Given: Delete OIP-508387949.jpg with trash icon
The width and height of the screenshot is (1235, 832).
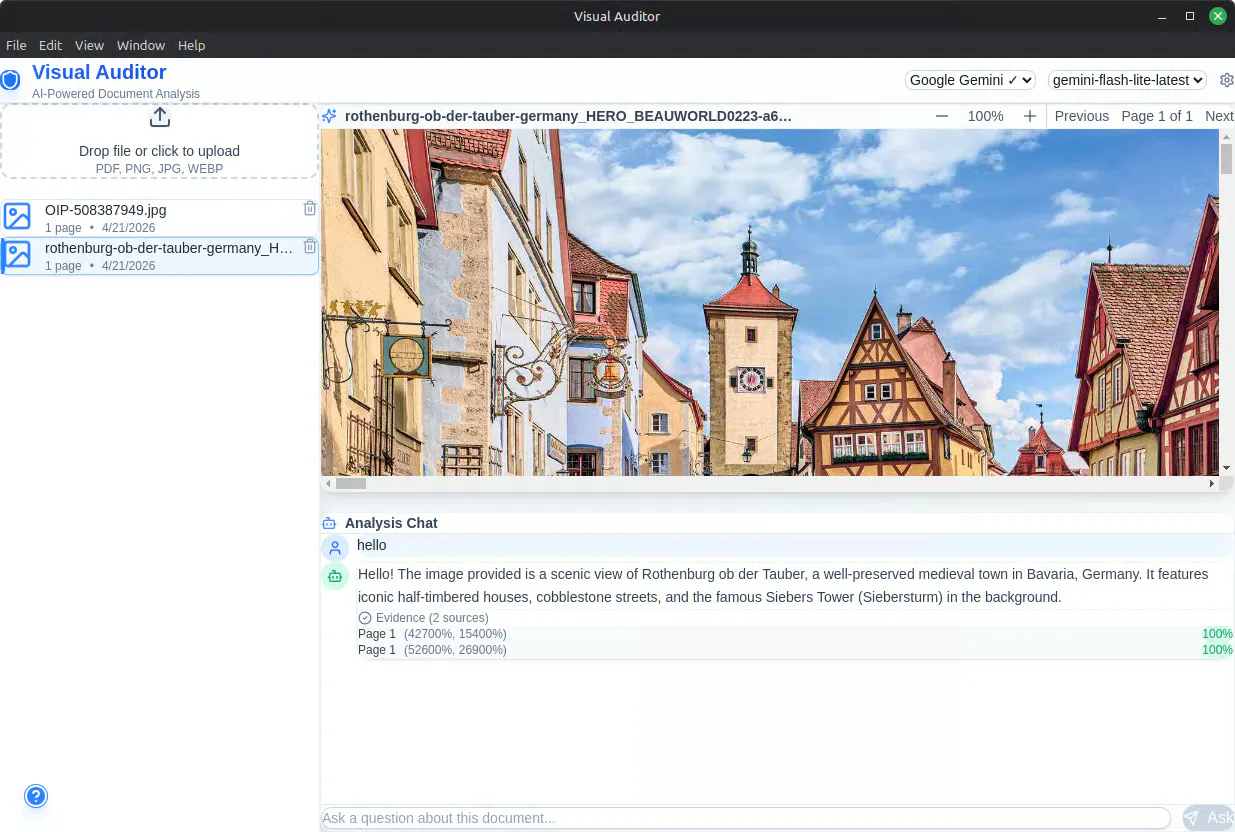Looking at the screenshot, I should click(x=310, y=208).
